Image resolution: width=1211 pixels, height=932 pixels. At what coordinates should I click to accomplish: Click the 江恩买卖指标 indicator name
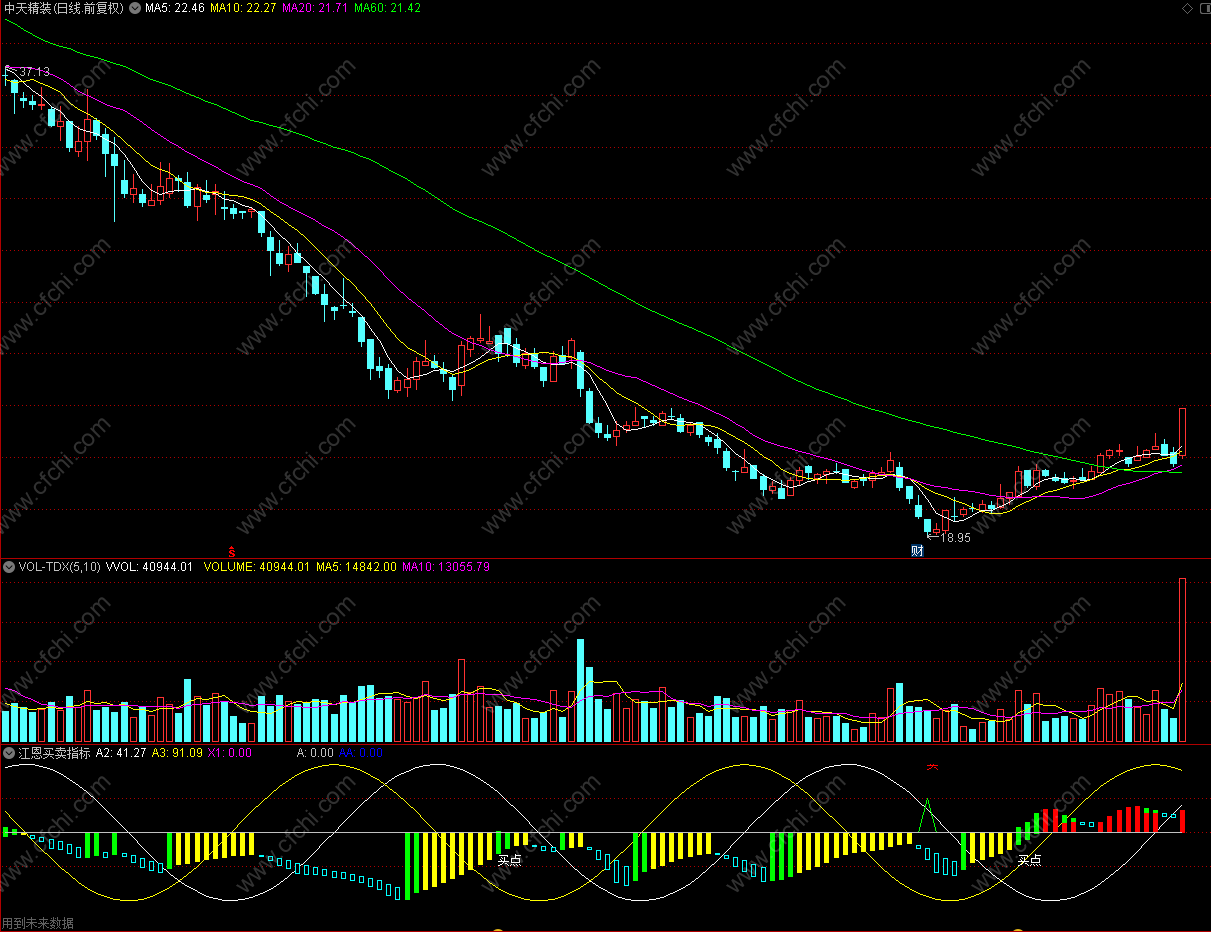coord(55,753)
